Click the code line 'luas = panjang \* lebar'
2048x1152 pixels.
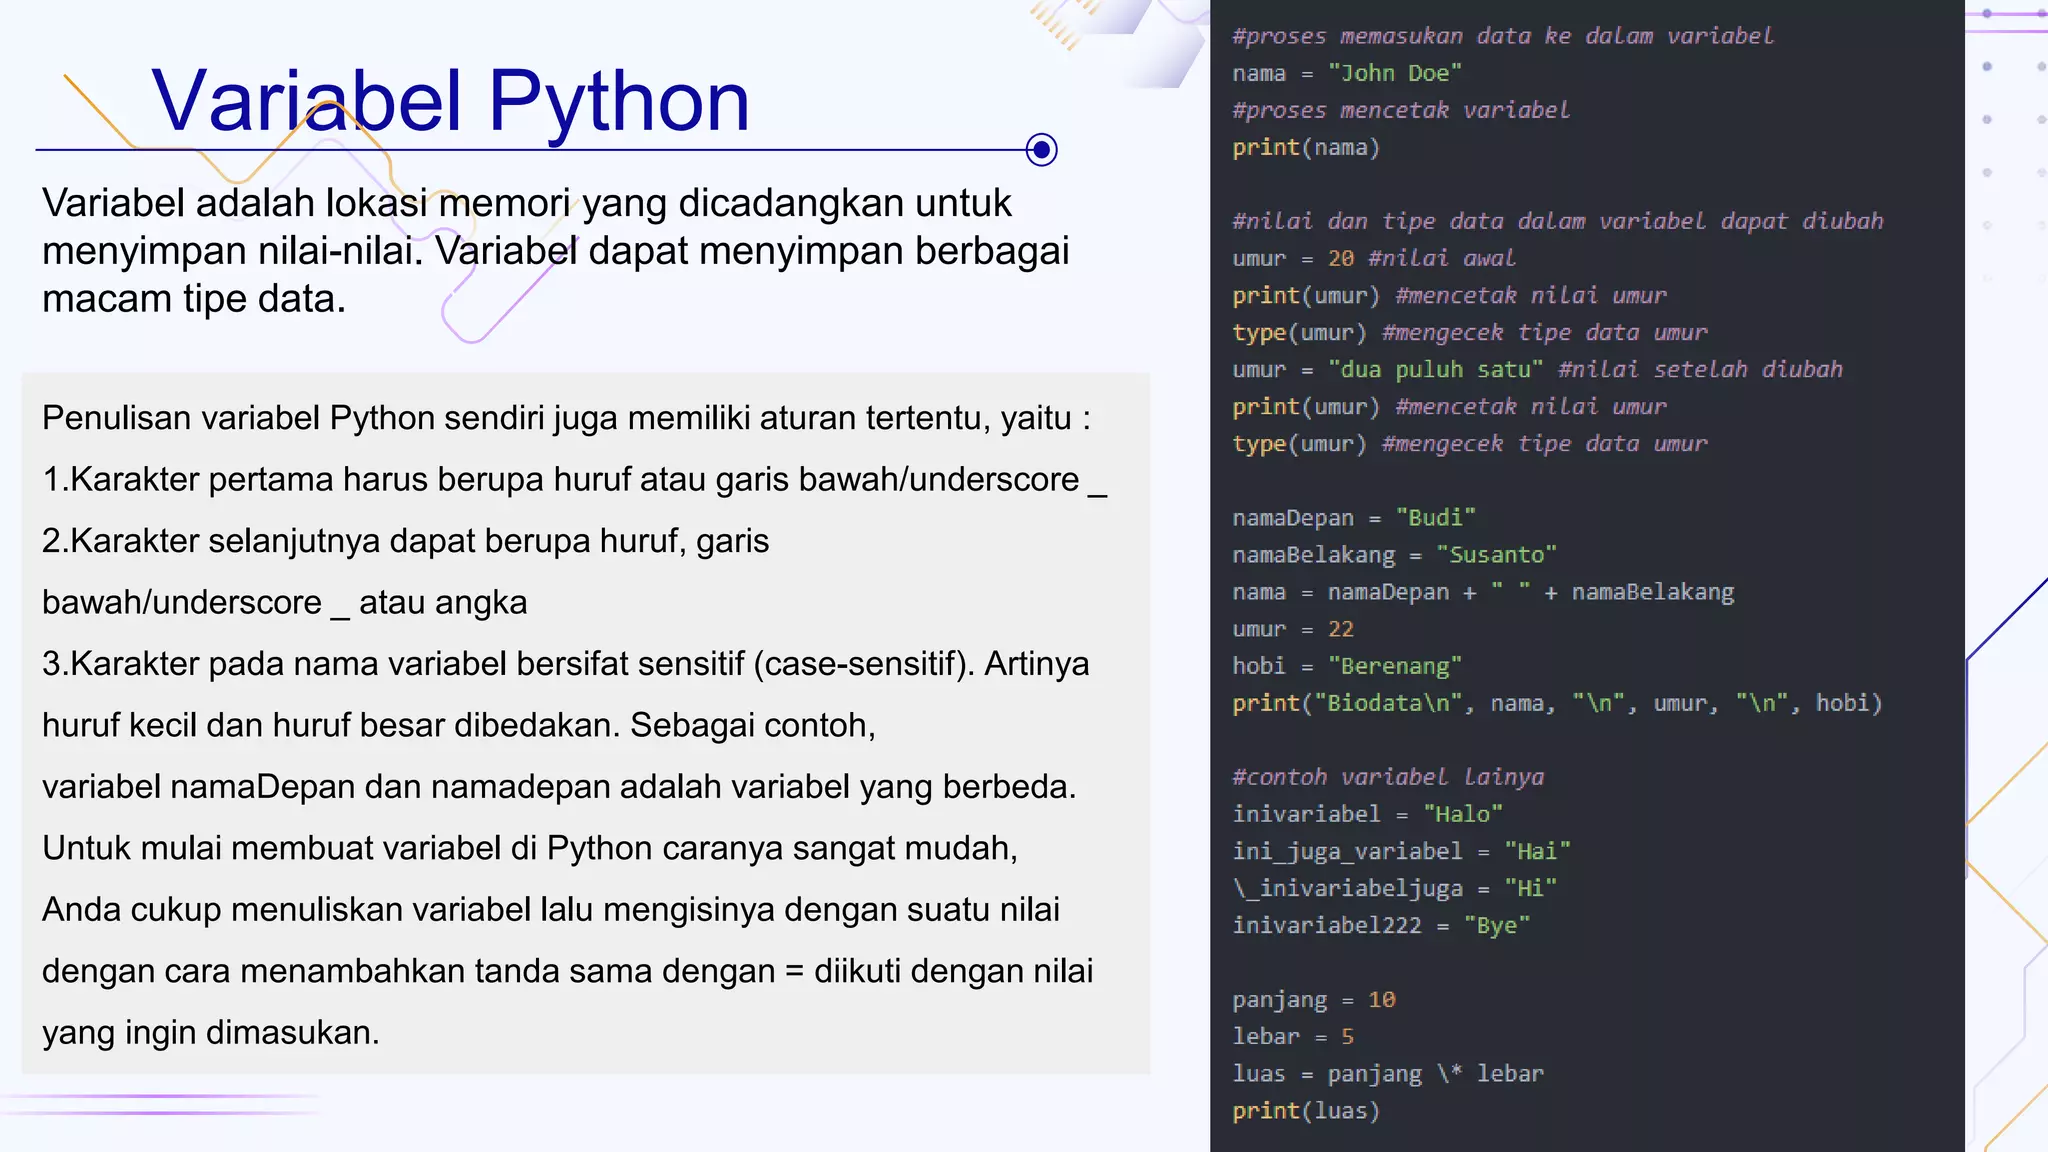[x=1388, y=1074]
